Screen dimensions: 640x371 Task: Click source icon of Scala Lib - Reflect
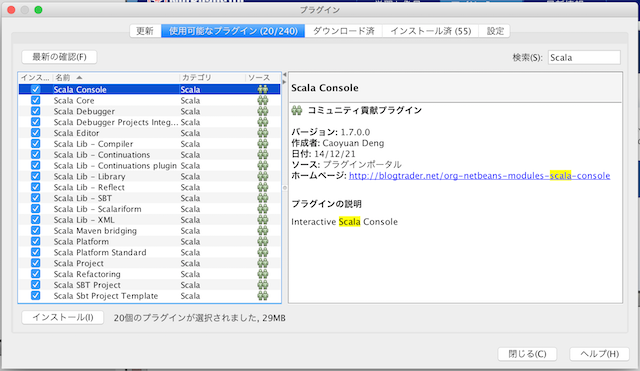point(263,187)
